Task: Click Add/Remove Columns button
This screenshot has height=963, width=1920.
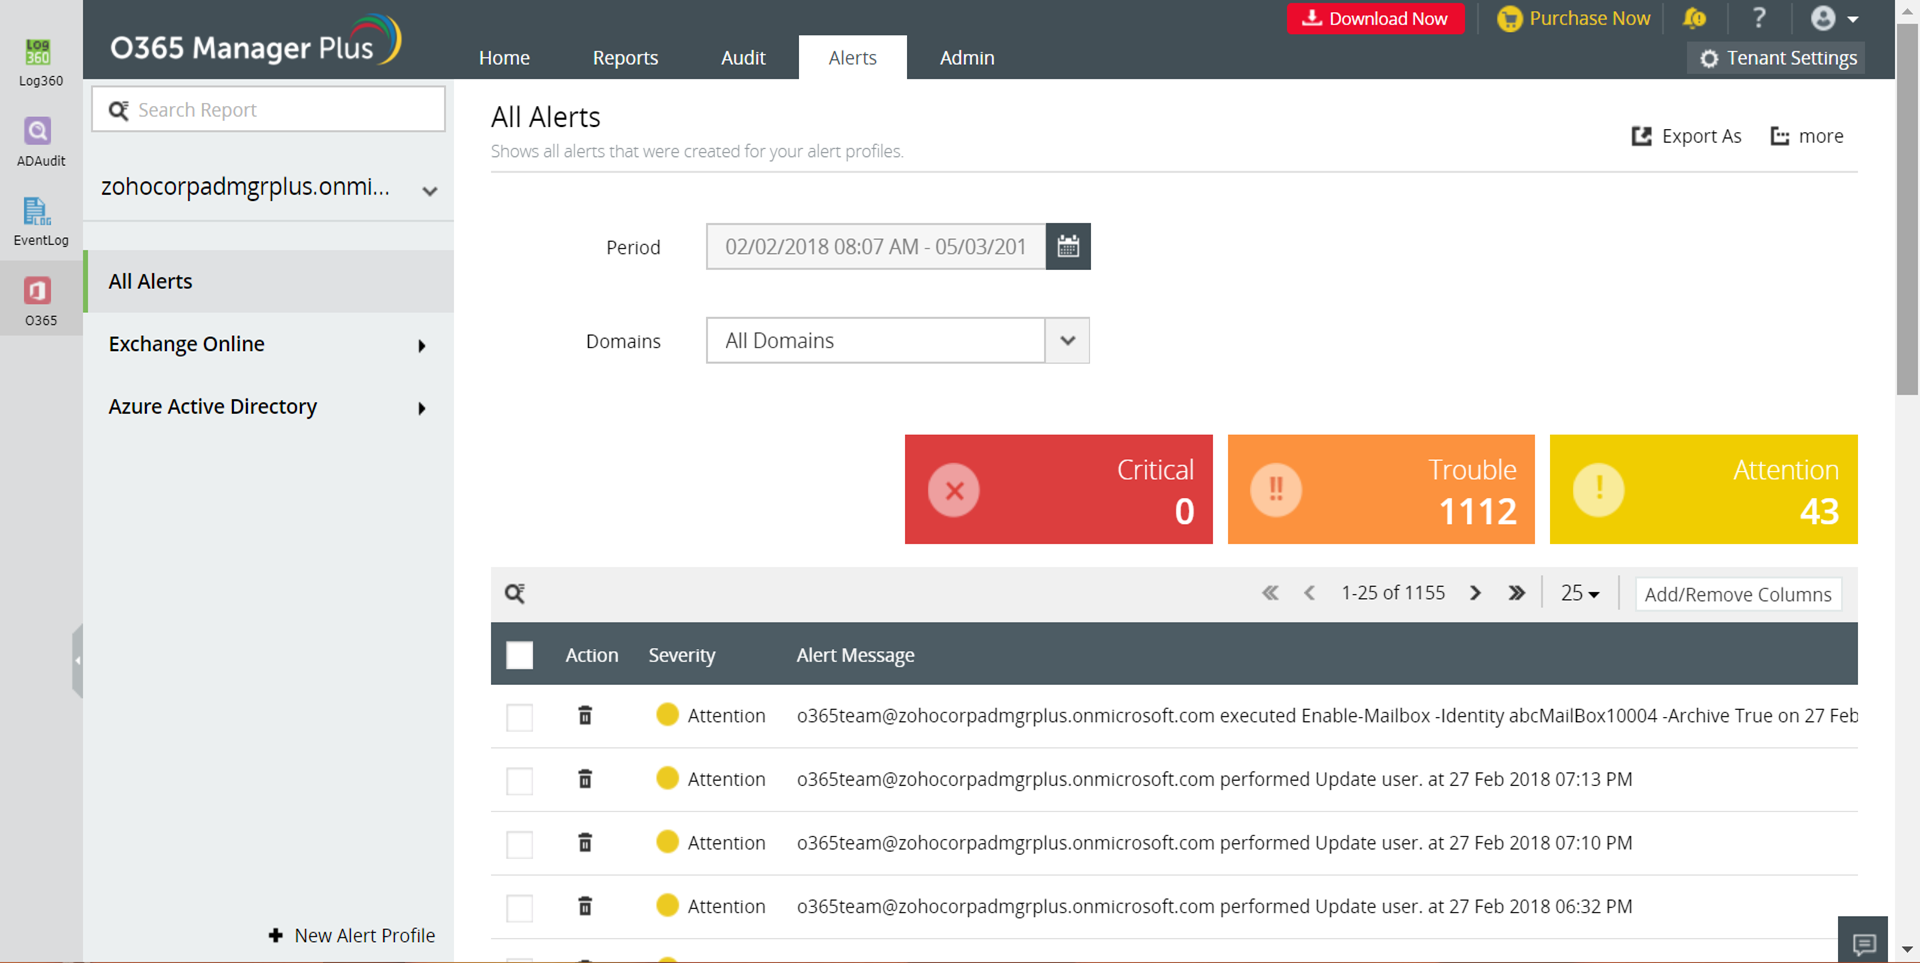Action: [1738, 594]
